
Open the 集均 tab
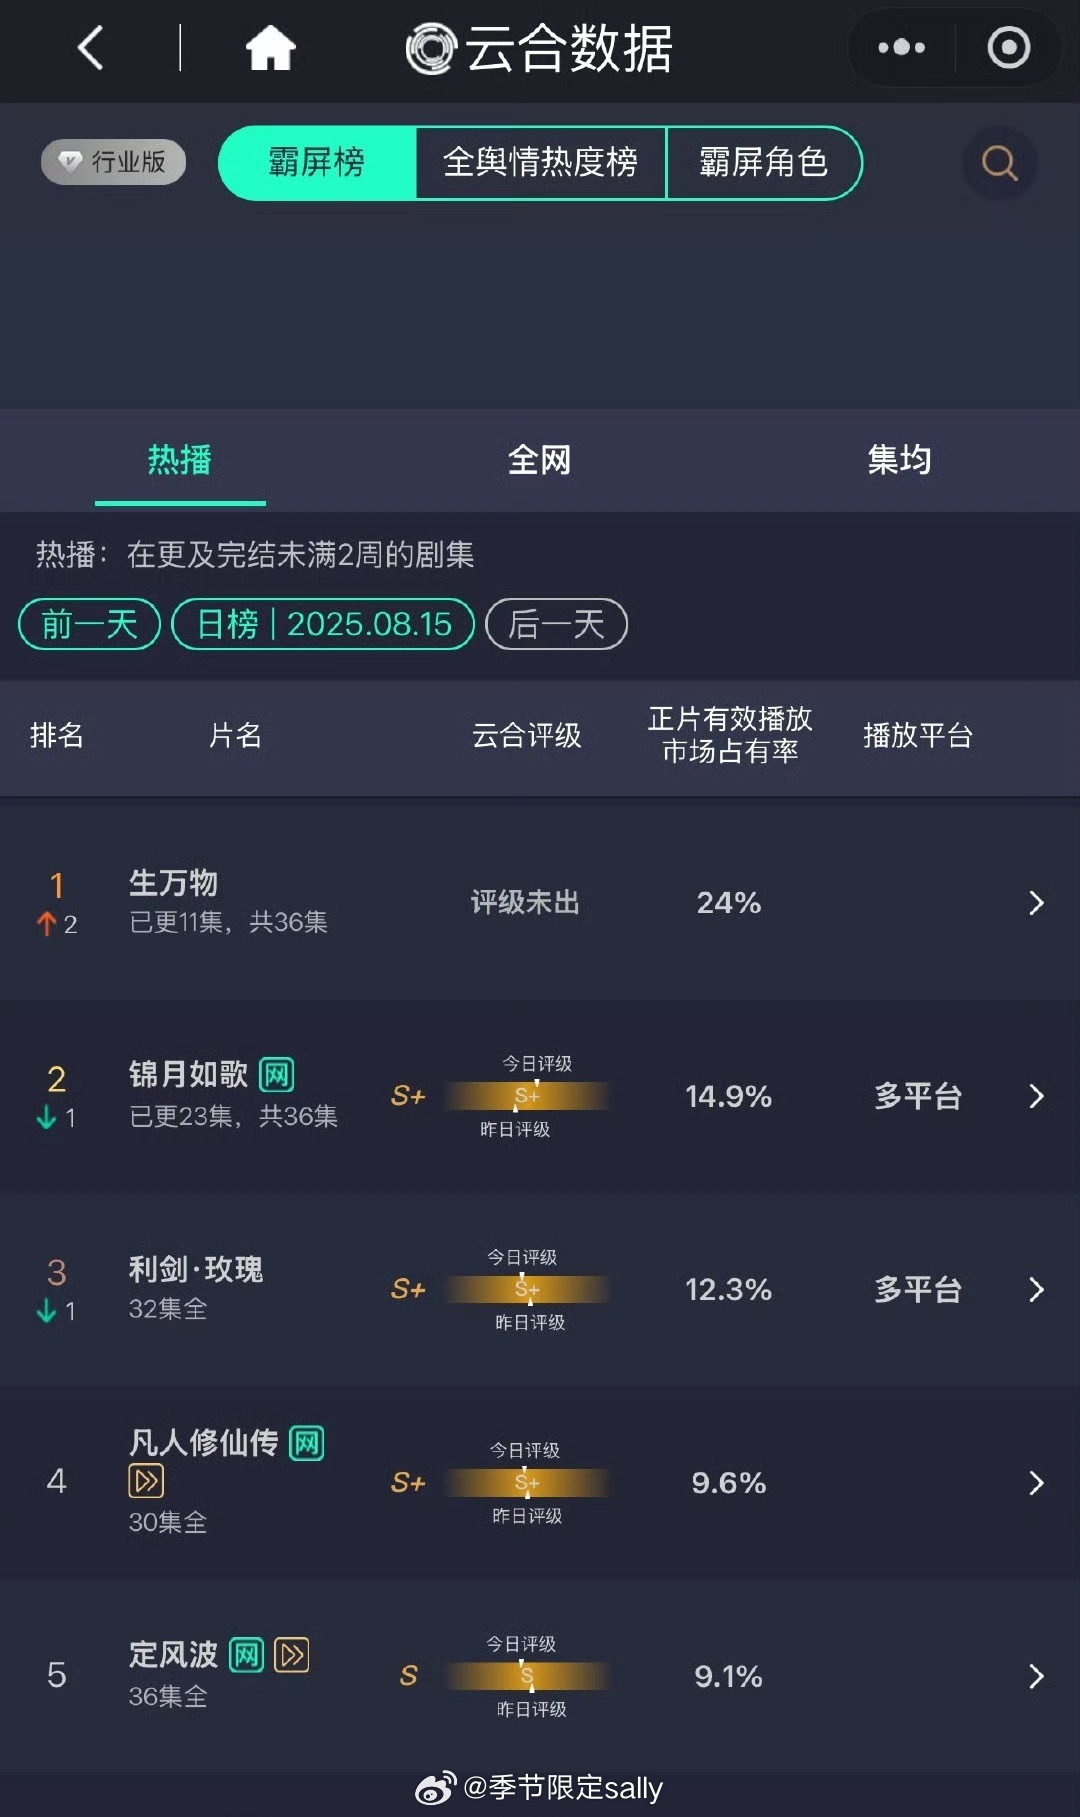900,460
